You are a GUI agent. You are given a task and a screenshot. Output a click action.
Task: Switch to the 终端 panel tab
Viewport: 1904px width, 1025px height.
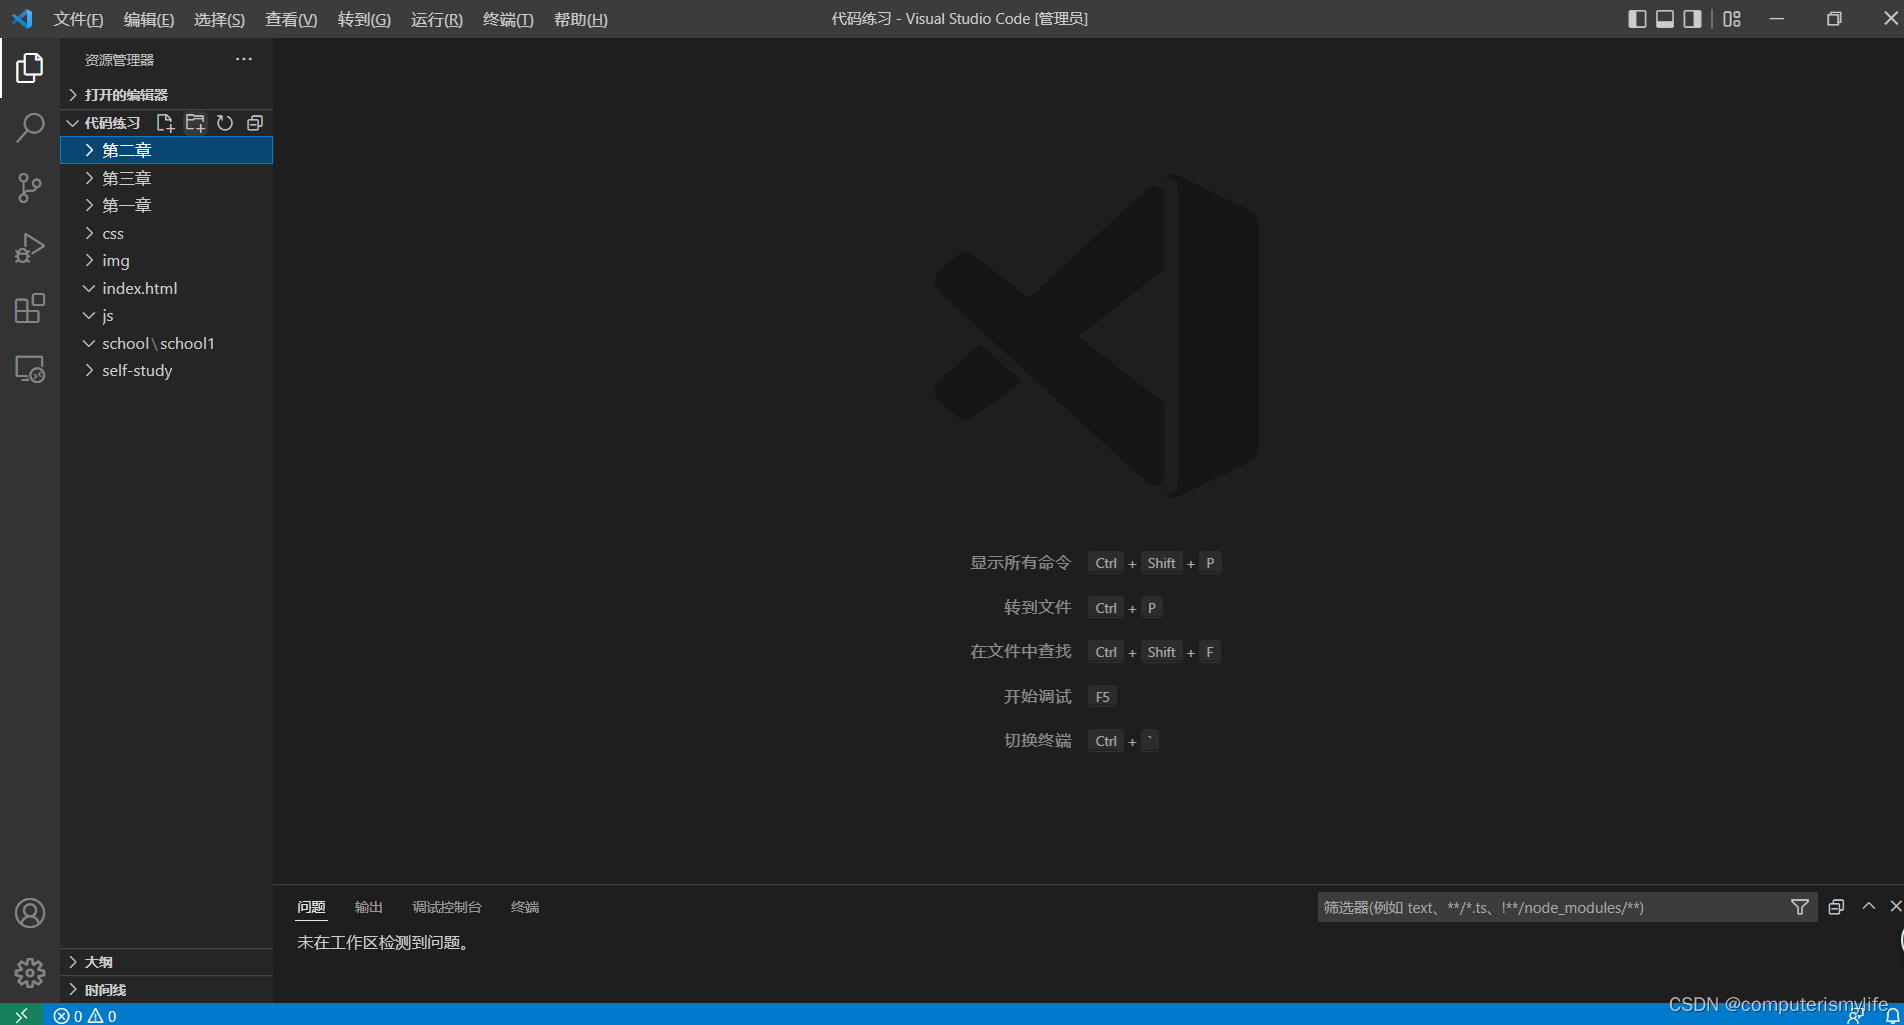(525, 907)
